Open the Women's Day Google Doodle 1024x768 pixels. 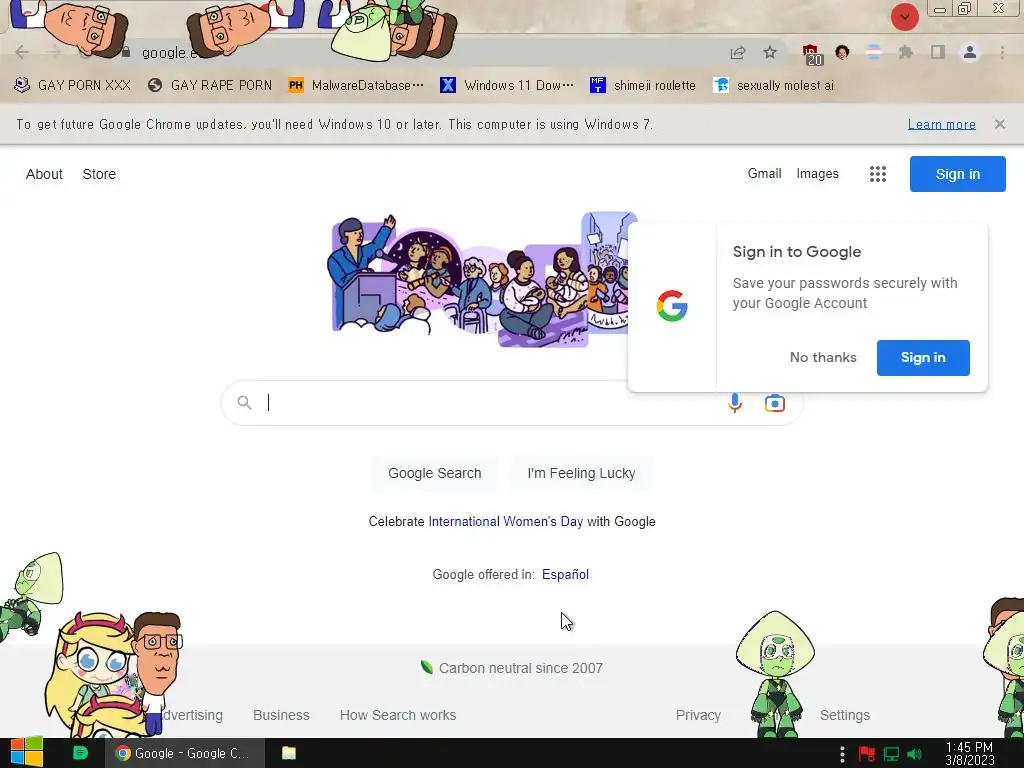click(480, 280)
